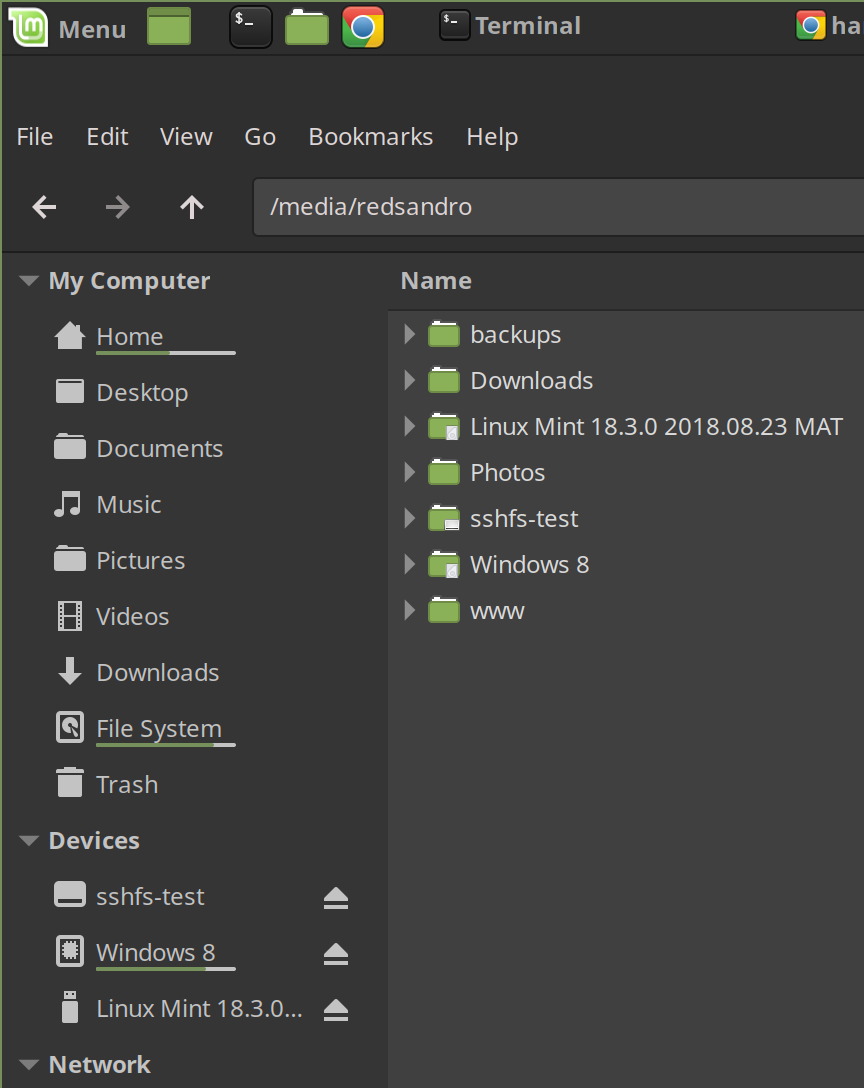Image resolution: width=864 pixels, height=1088 pixels.
Task: Expand the Network section
Action: pos(28,1064)
